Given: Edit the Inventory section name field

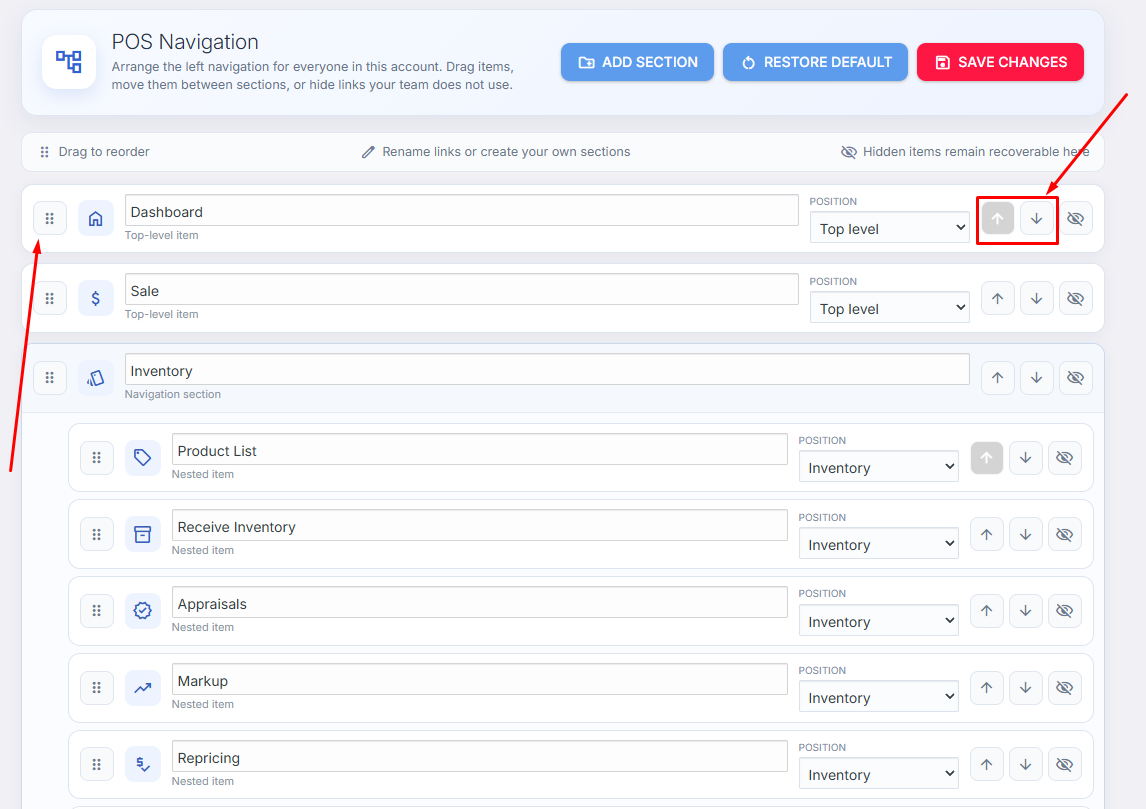Looking at the screenshot, I should coord(547,370).
